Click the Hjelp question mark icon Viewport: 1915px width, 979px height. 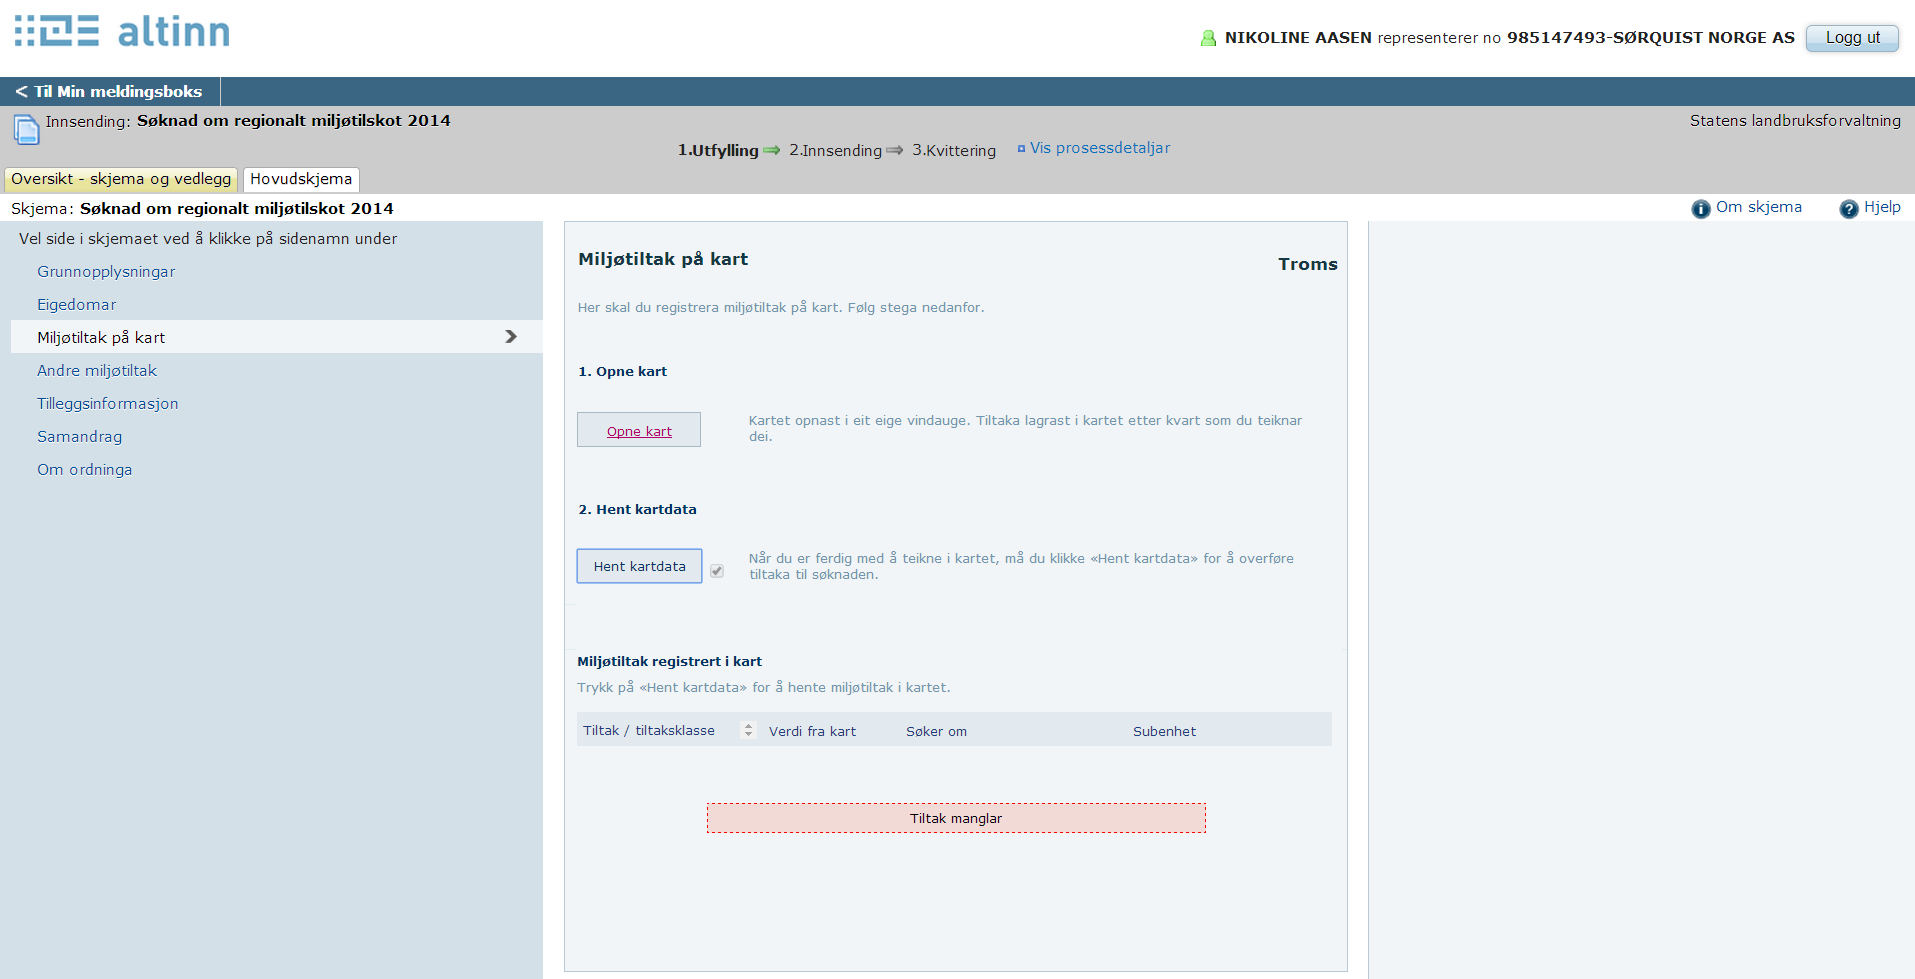click(1848, 208)
